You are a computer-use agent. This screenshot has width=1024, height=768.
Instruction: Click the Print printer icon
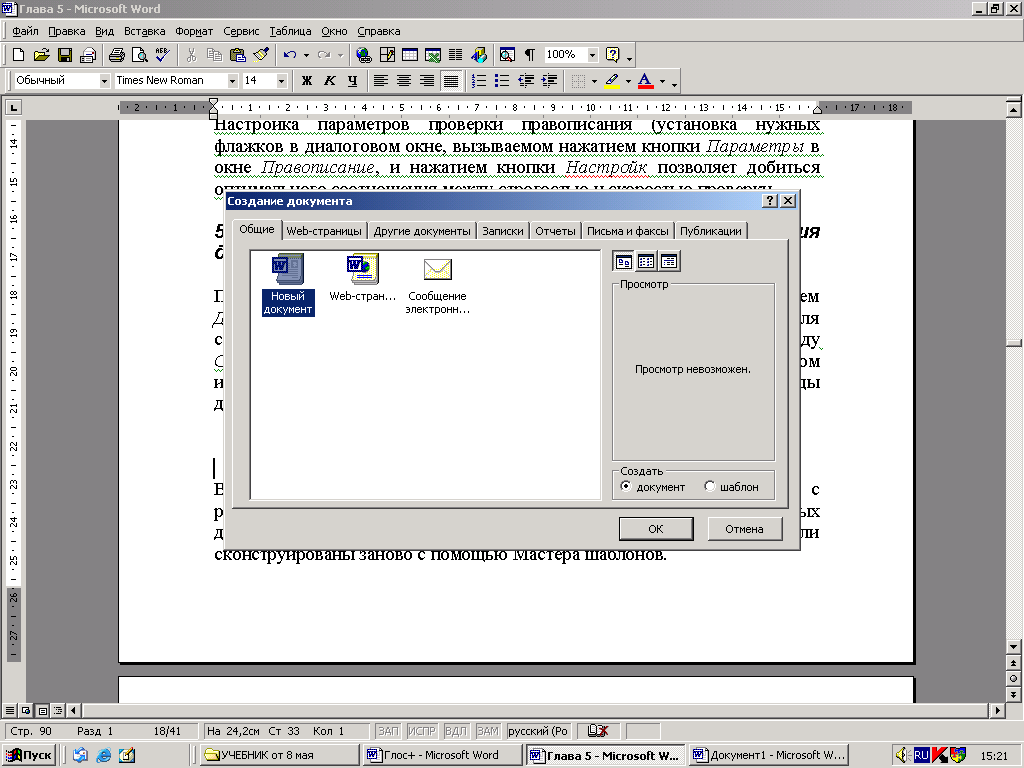click(117, 55)
